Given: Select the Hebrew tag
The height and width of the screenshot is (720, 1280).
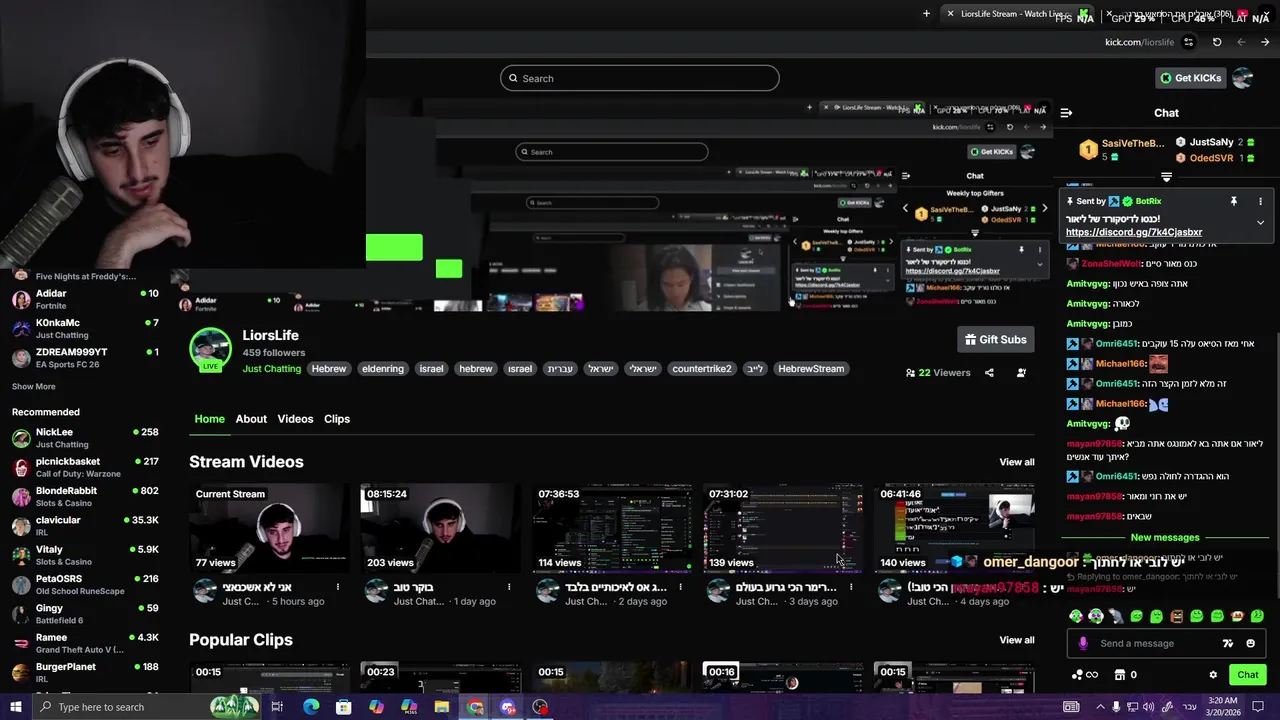Looking at the screenshot, I should (x=328, y=369).
